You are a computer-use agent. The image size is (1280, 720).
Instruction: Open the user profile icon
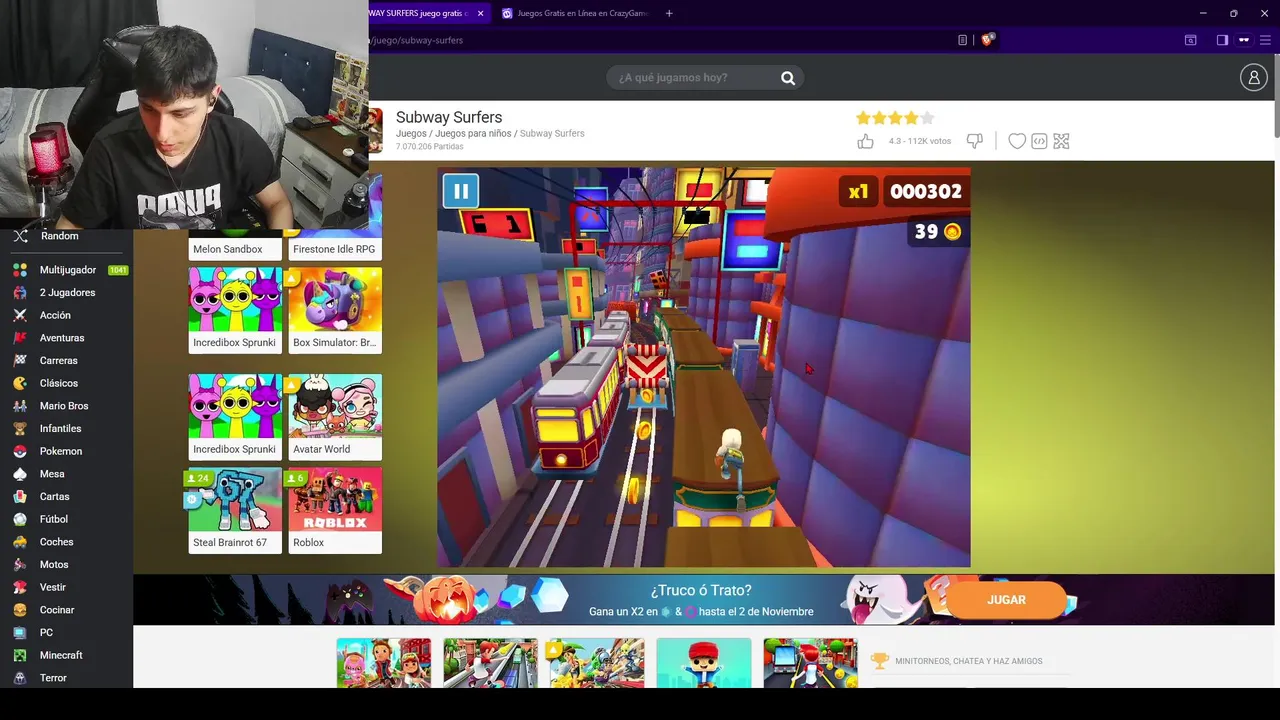(1253, 77)
